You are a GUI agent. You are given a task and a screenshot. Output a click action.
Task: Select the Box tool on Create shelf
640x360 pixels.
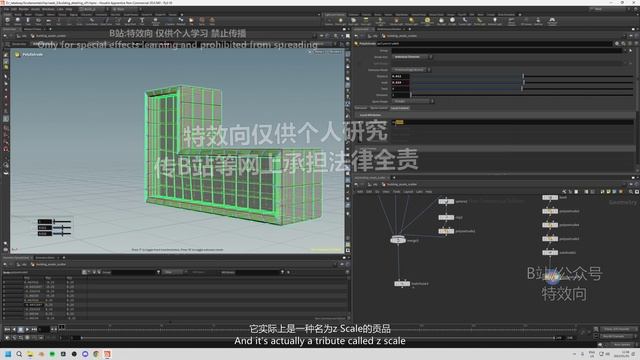[7, 21]
